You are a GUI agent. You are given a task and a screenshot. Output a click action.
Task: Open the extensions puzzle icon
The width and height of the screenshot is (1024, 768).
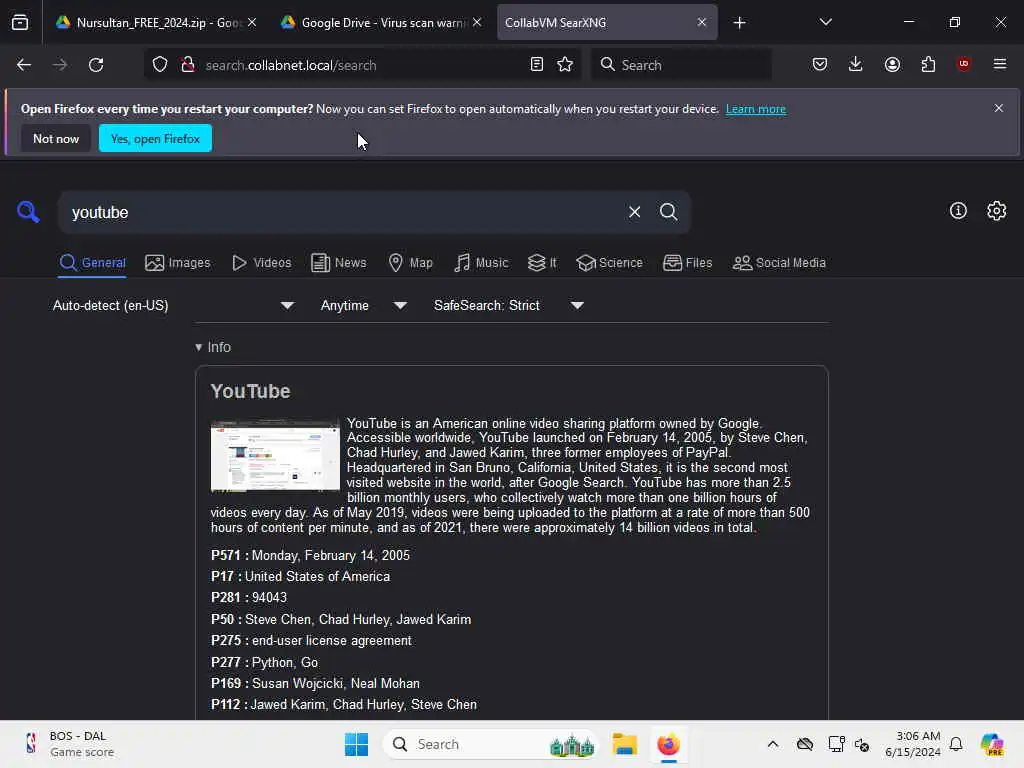[x=928, y=65]
